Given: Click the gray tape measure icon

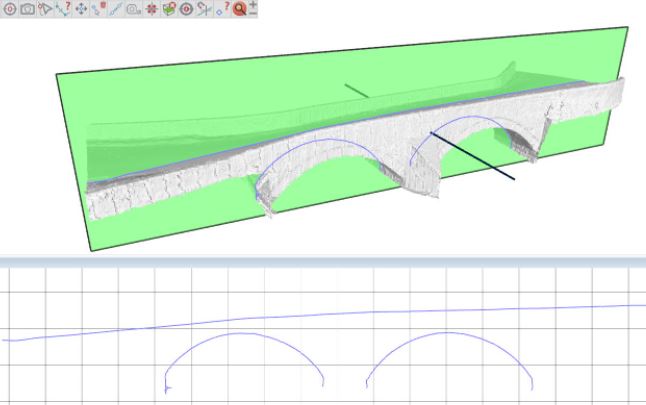Looking at the screenshot, I should 134,9.
